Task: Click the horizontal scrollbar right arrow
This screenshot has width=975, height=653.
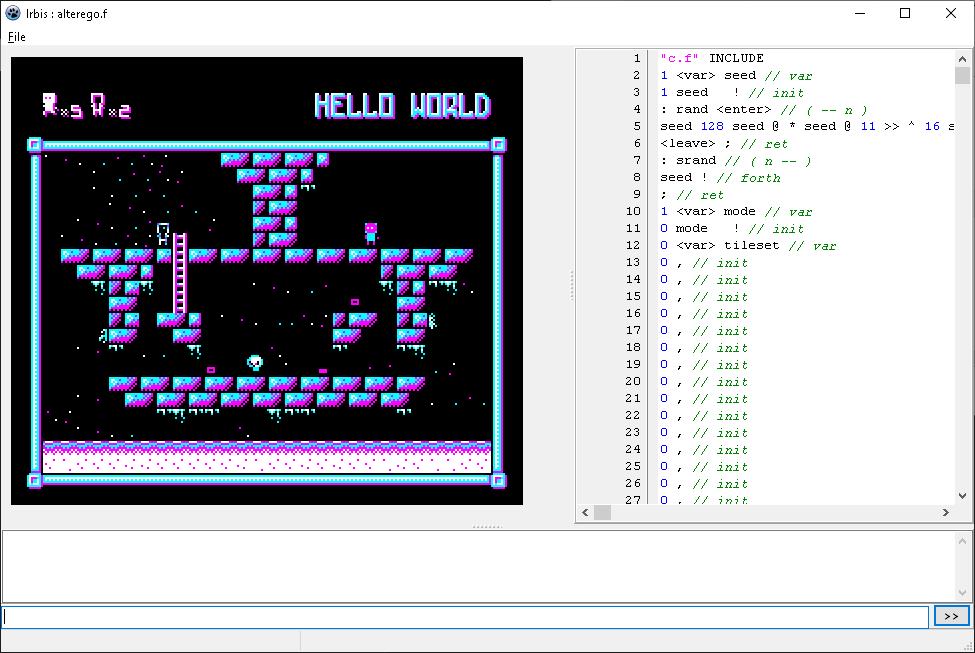Action: pos(945,513)
